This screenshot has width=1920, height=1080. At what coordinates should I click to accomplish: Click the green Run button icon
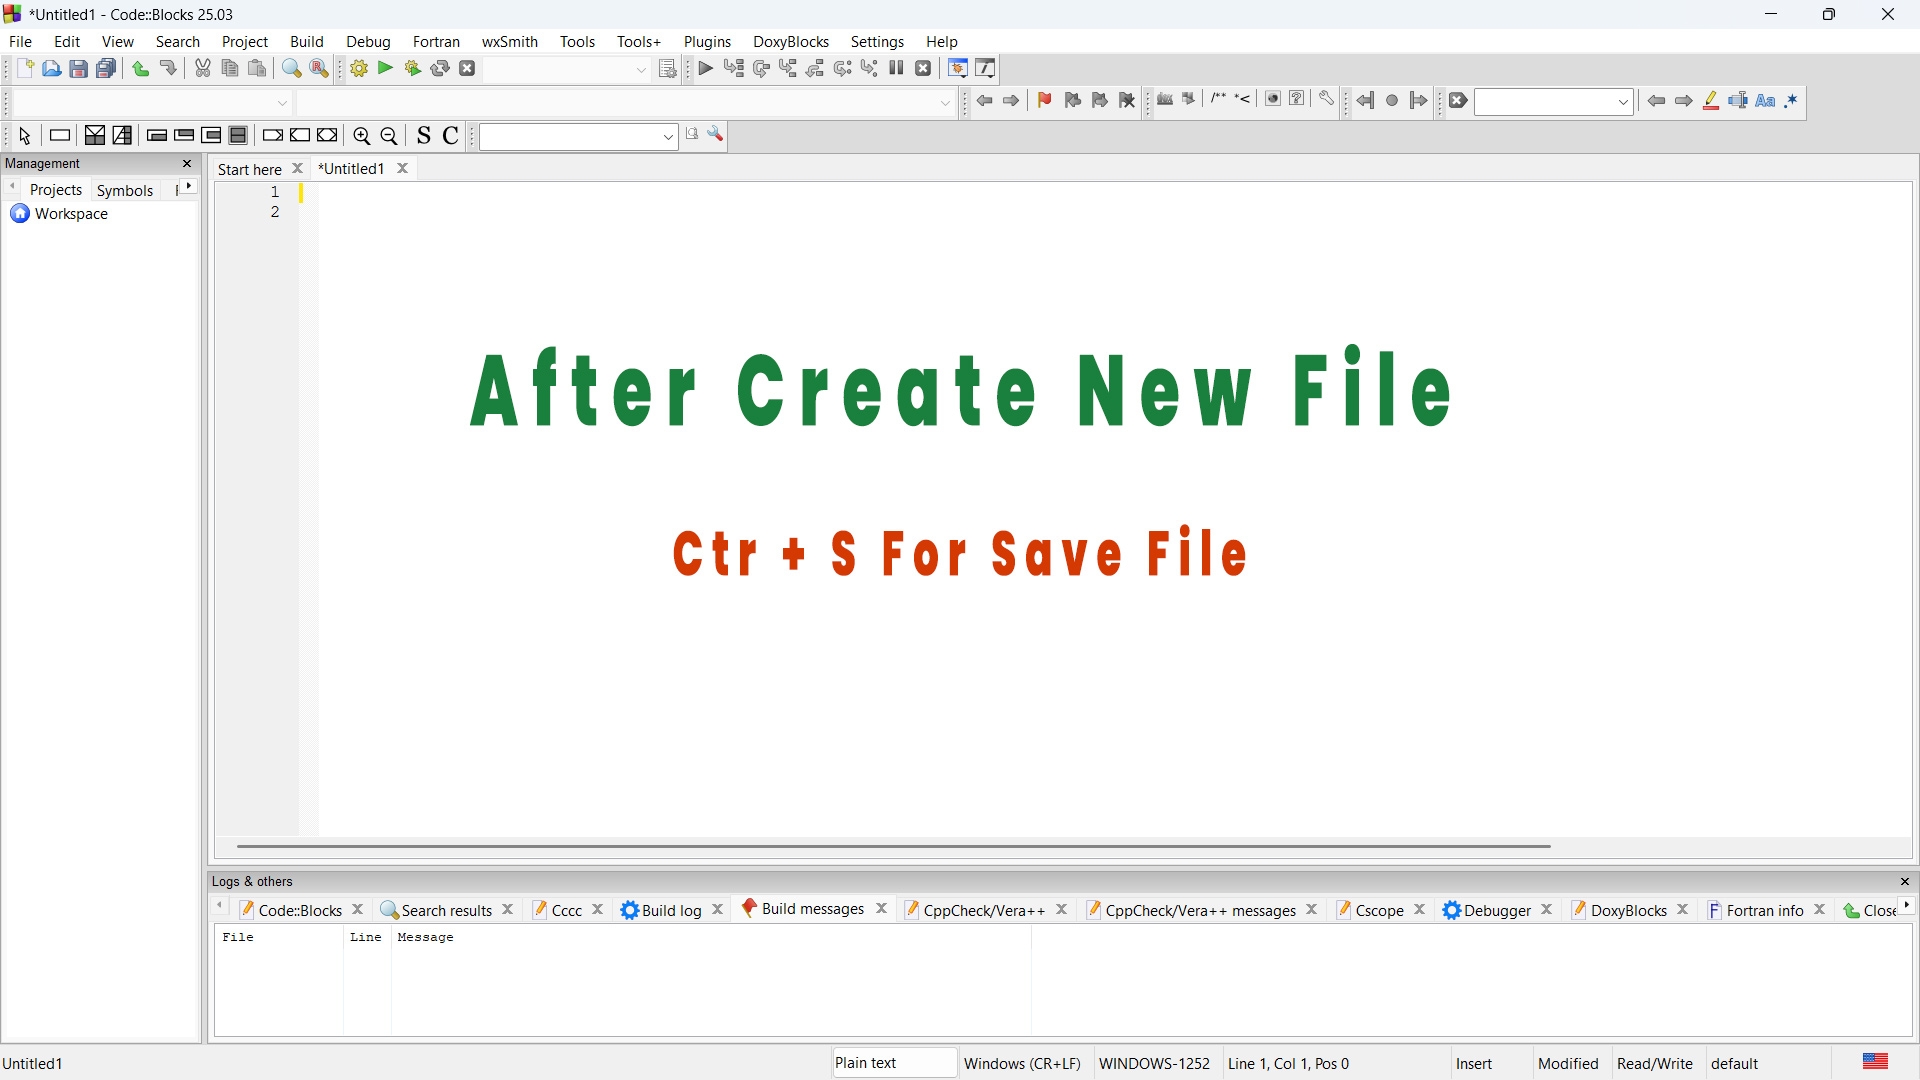(x=385, y=69)
